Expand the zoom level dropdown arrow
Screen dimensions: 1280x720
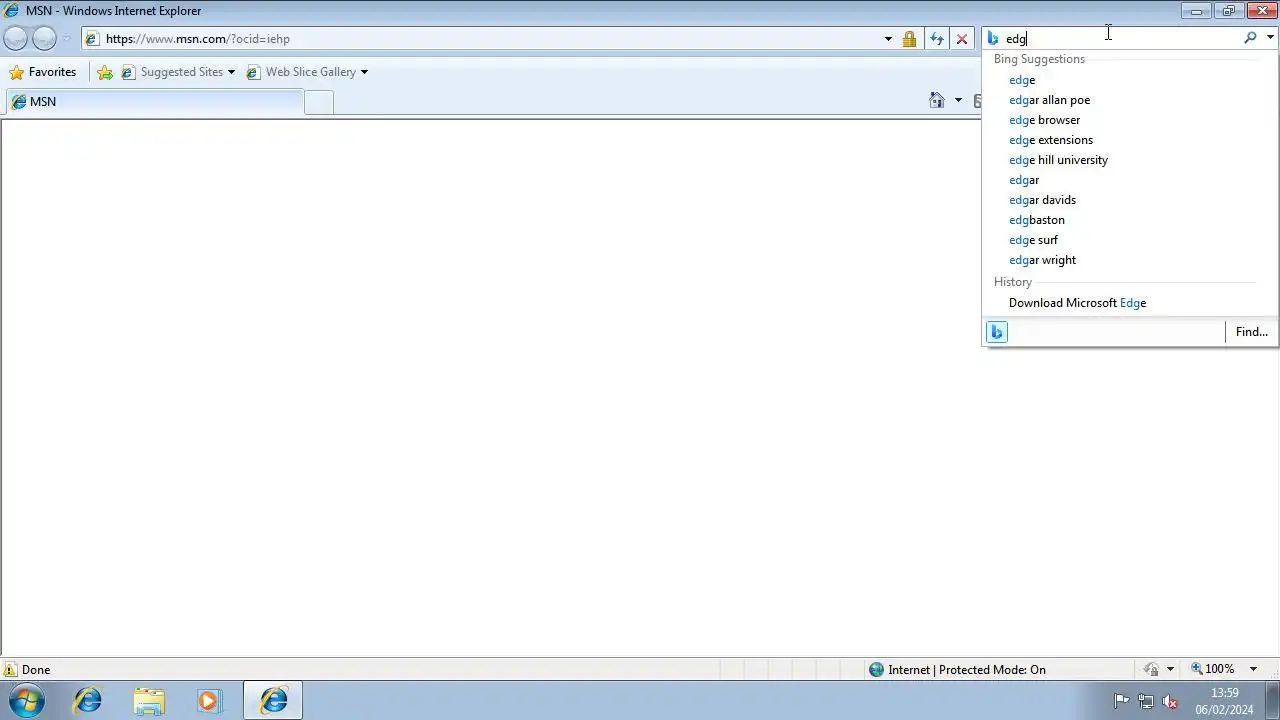[x=1253, y=669]
